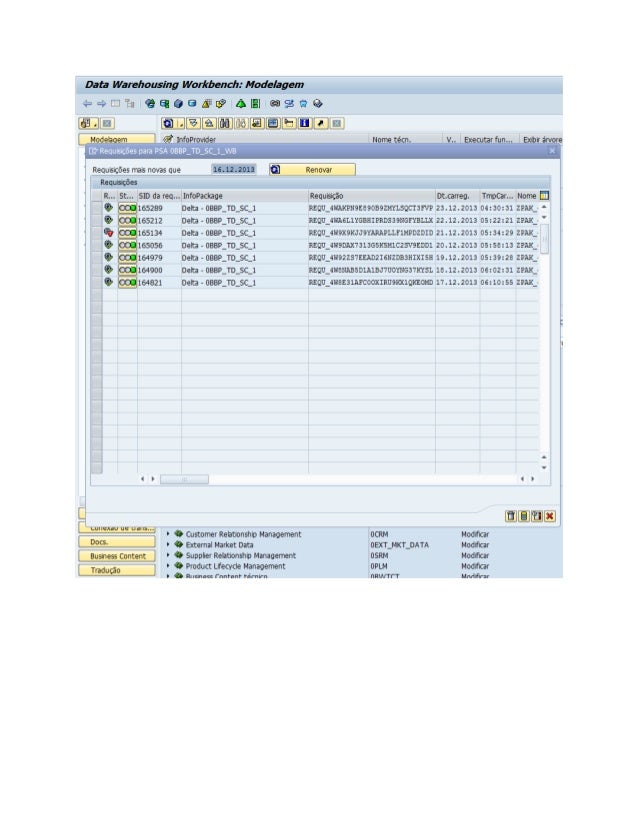Select SID cell 164979
The width and height of the screenshot is (638, 826).
159,258
